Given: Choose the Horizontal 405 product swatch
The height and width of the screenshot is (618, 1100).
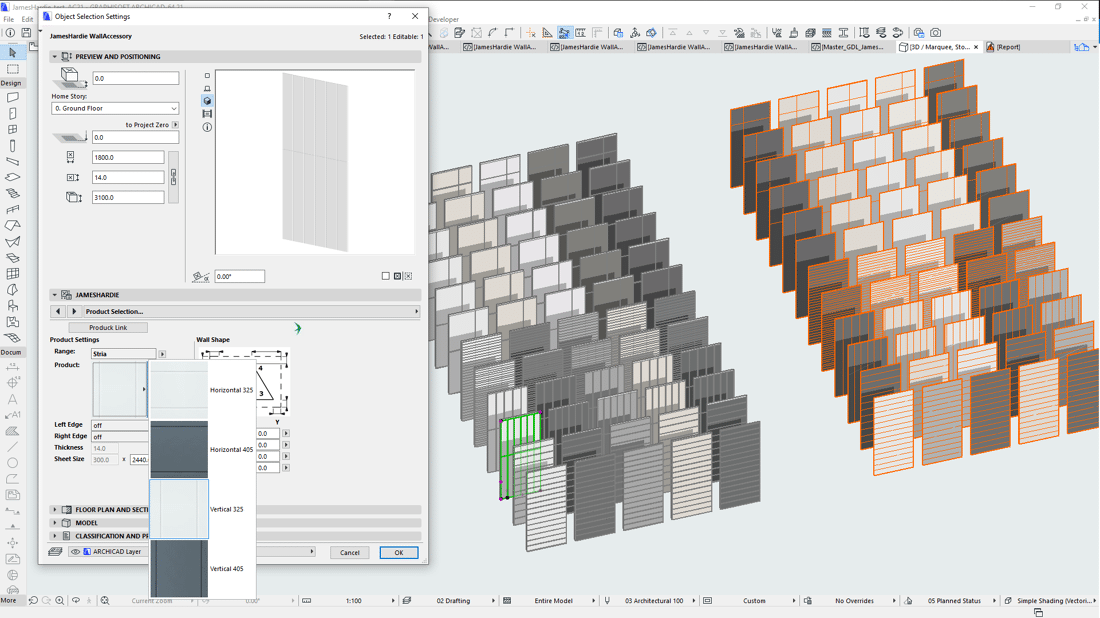Looking at the screenshot, I should click(180, 450).
